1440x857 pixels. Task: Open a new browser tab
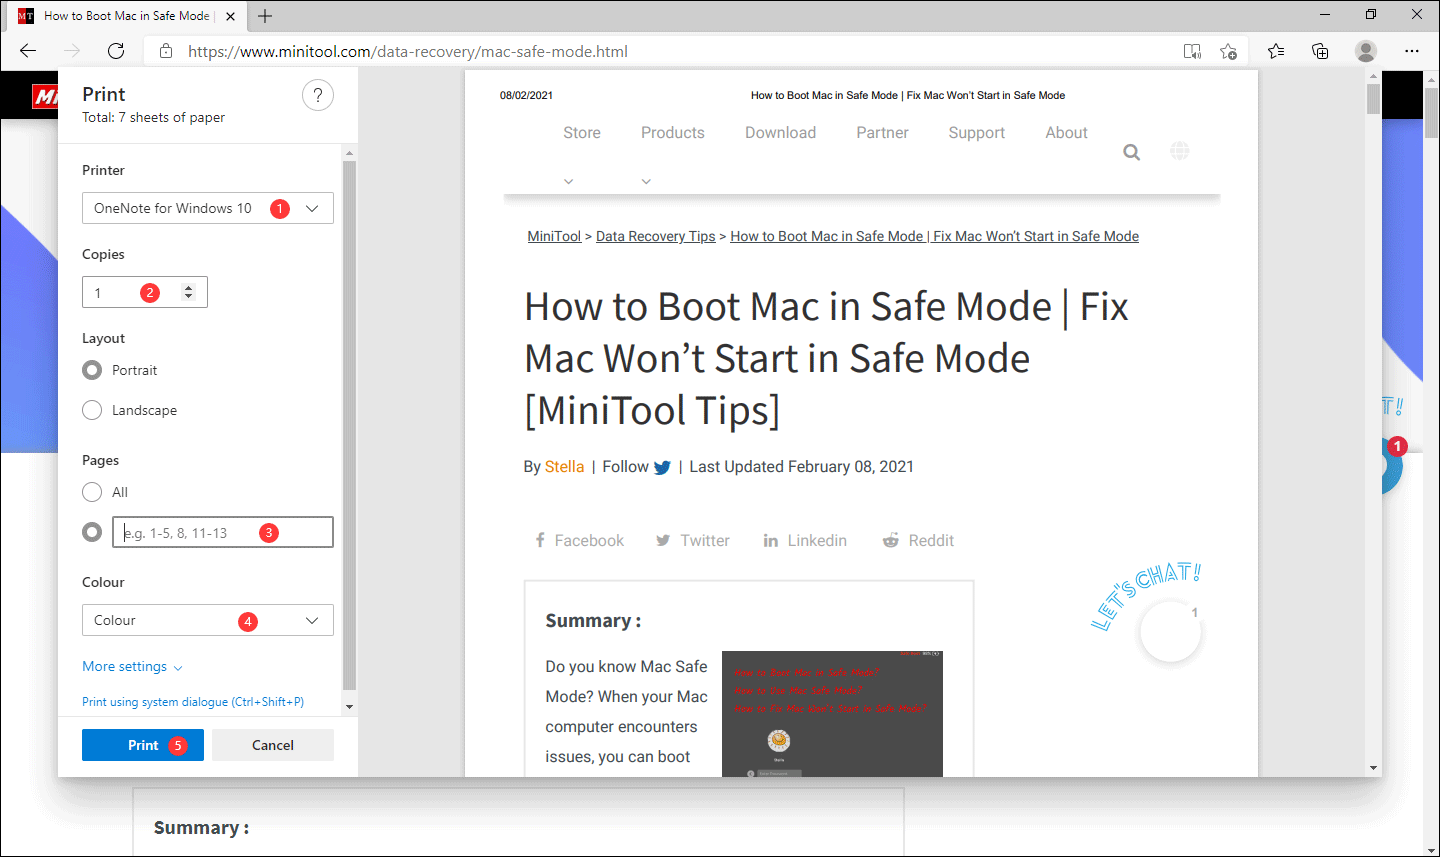tap(265, 16)
